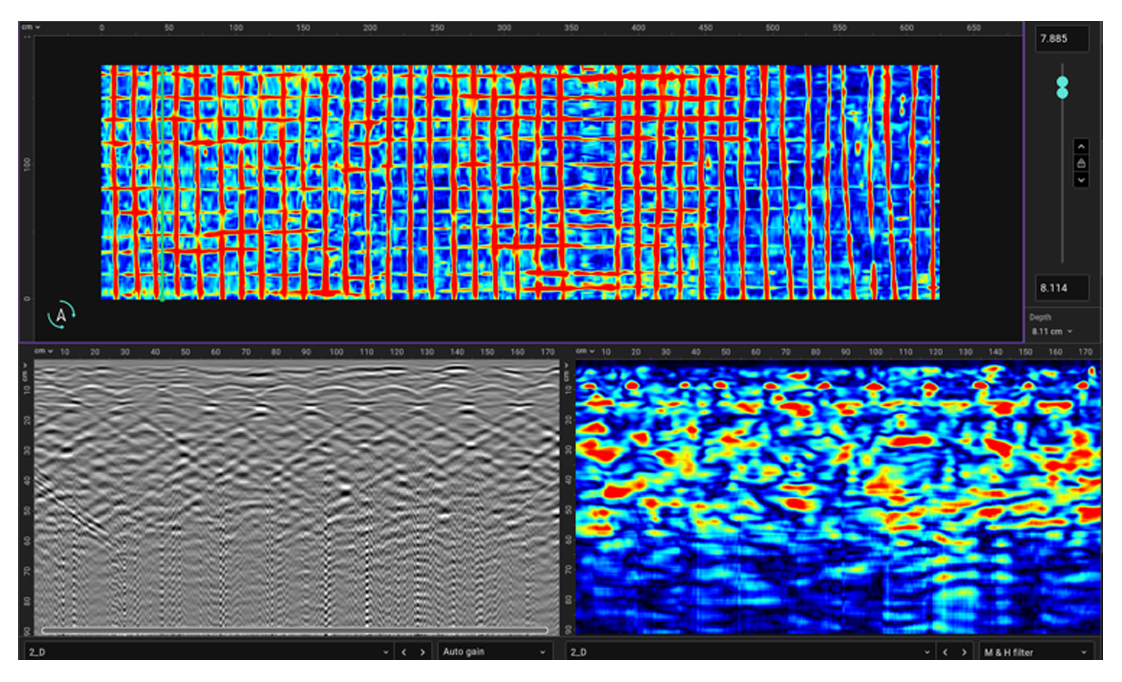The width and height of the screenshot is (1122, 682).
Task: Open the M & H filter dropdown
Action: pos(1035,652)
